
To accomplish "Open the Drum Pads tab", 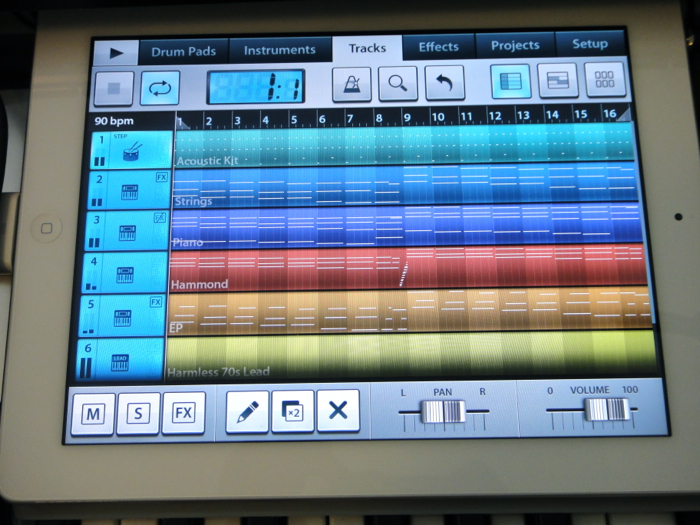I will pyautogui.click(x=183, y=51).
